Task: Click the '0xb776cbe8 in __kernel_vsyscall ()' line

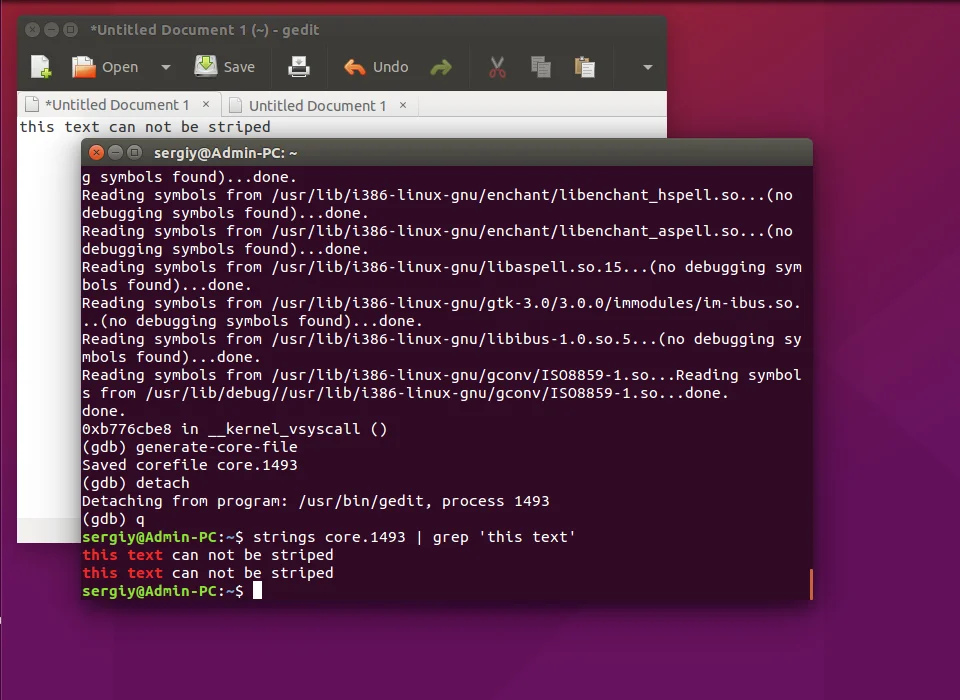Action: (x=234, y=429)
